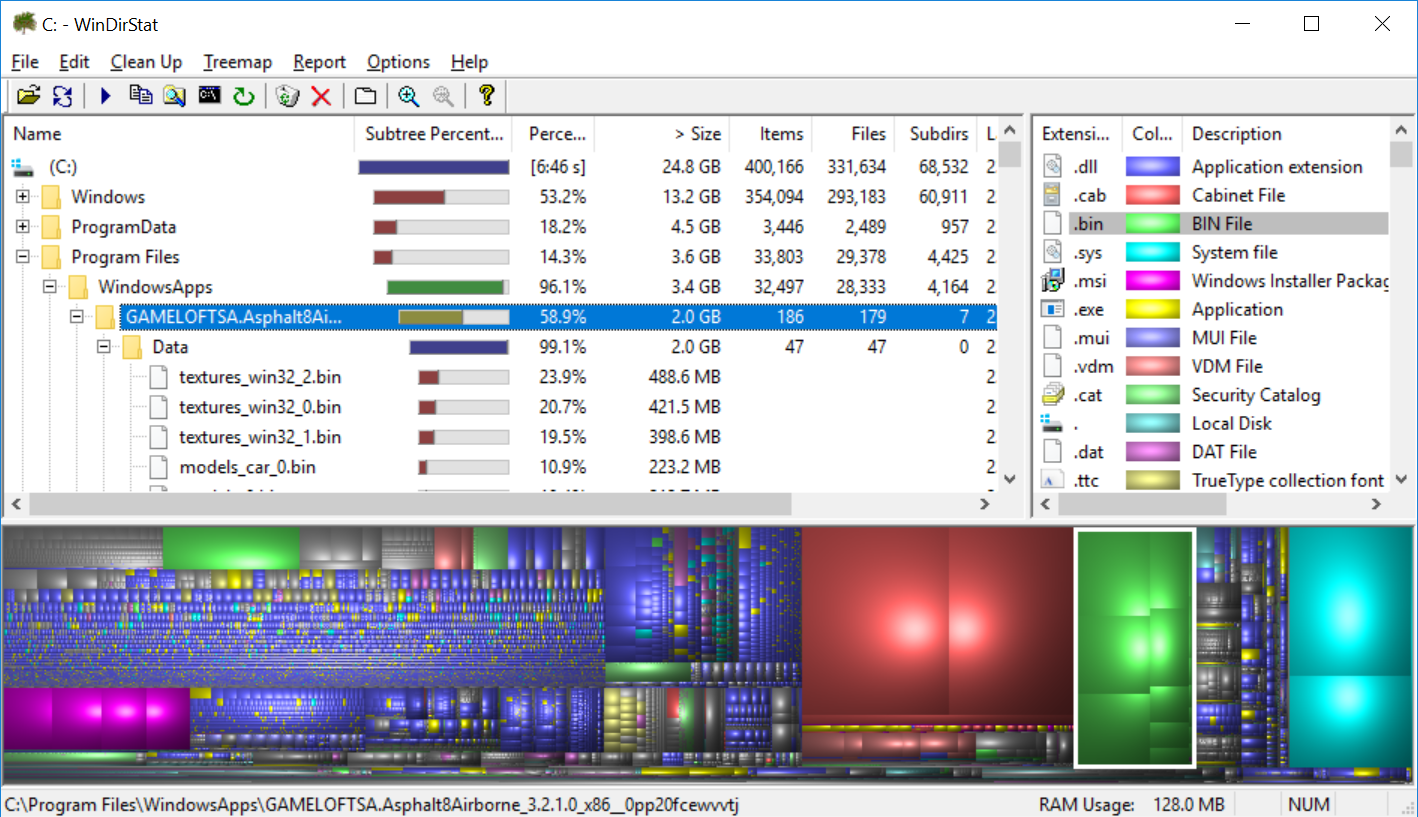Expand the Windows folder node

[x=23, y=197]
